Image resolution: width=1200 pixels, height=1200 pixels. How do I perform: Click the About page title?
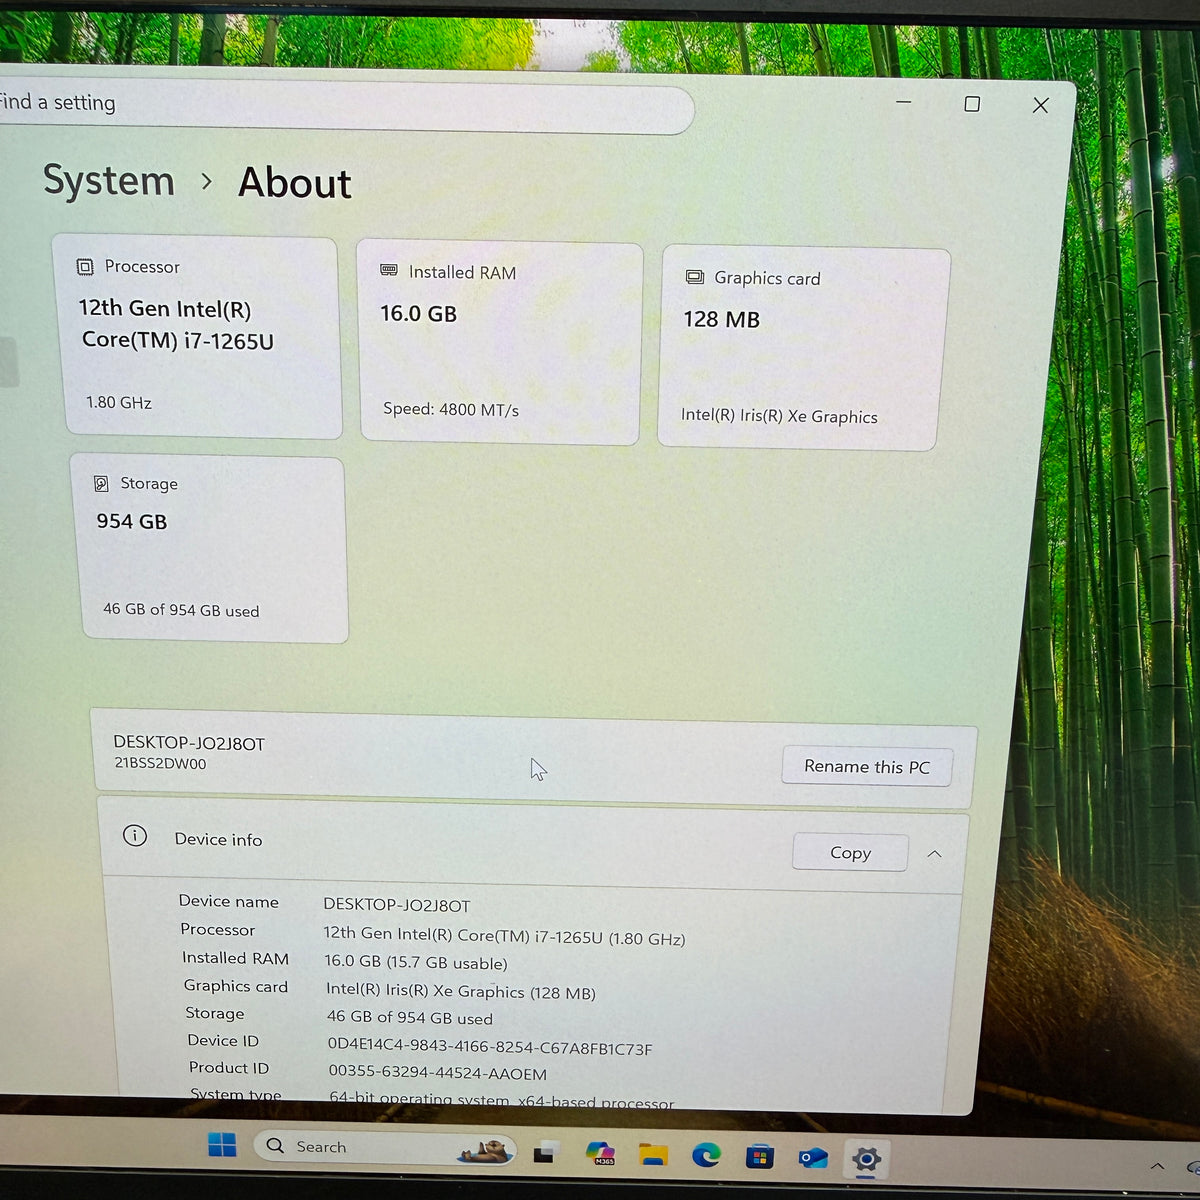click(x=295, y=183)
